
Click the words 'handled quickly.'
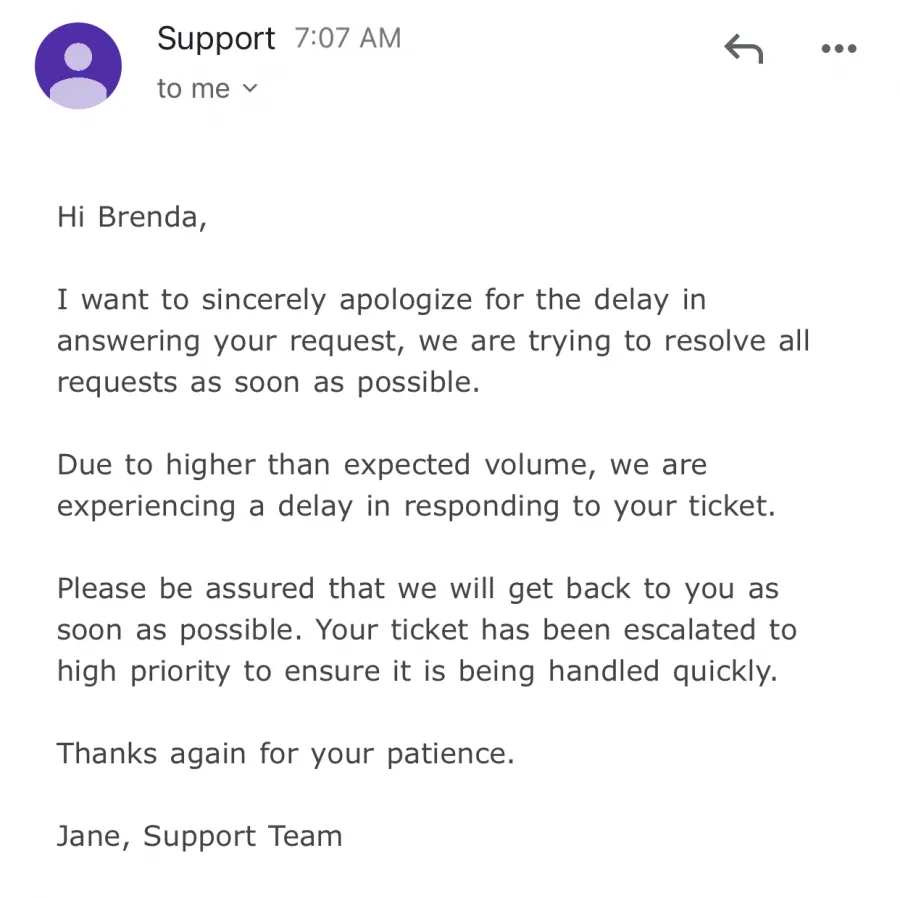point(663,671)
